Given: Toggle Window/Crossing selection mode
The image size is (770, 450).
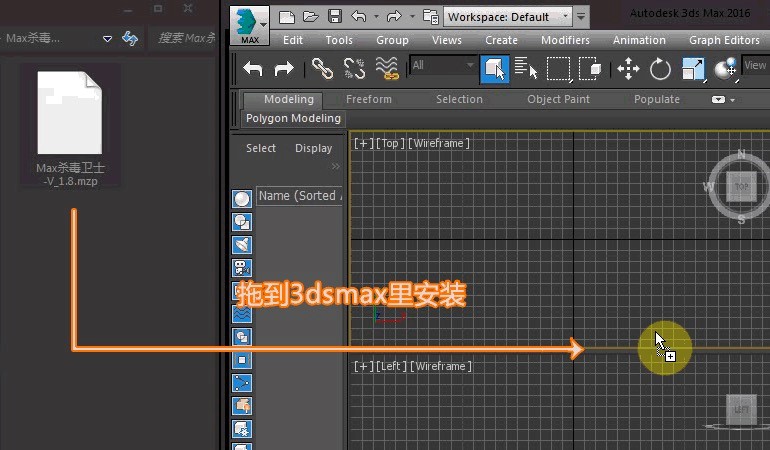Looking at the screenshot, I should [x=590, y=68].
